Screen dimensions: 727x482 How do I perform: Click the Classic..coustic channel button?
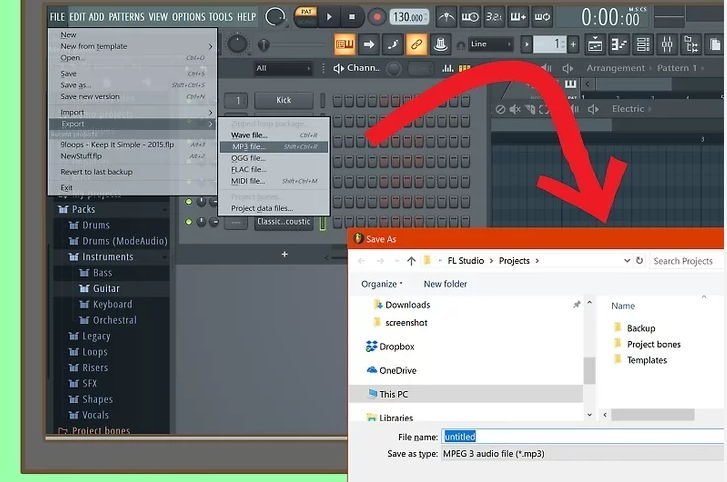point(283,222)
